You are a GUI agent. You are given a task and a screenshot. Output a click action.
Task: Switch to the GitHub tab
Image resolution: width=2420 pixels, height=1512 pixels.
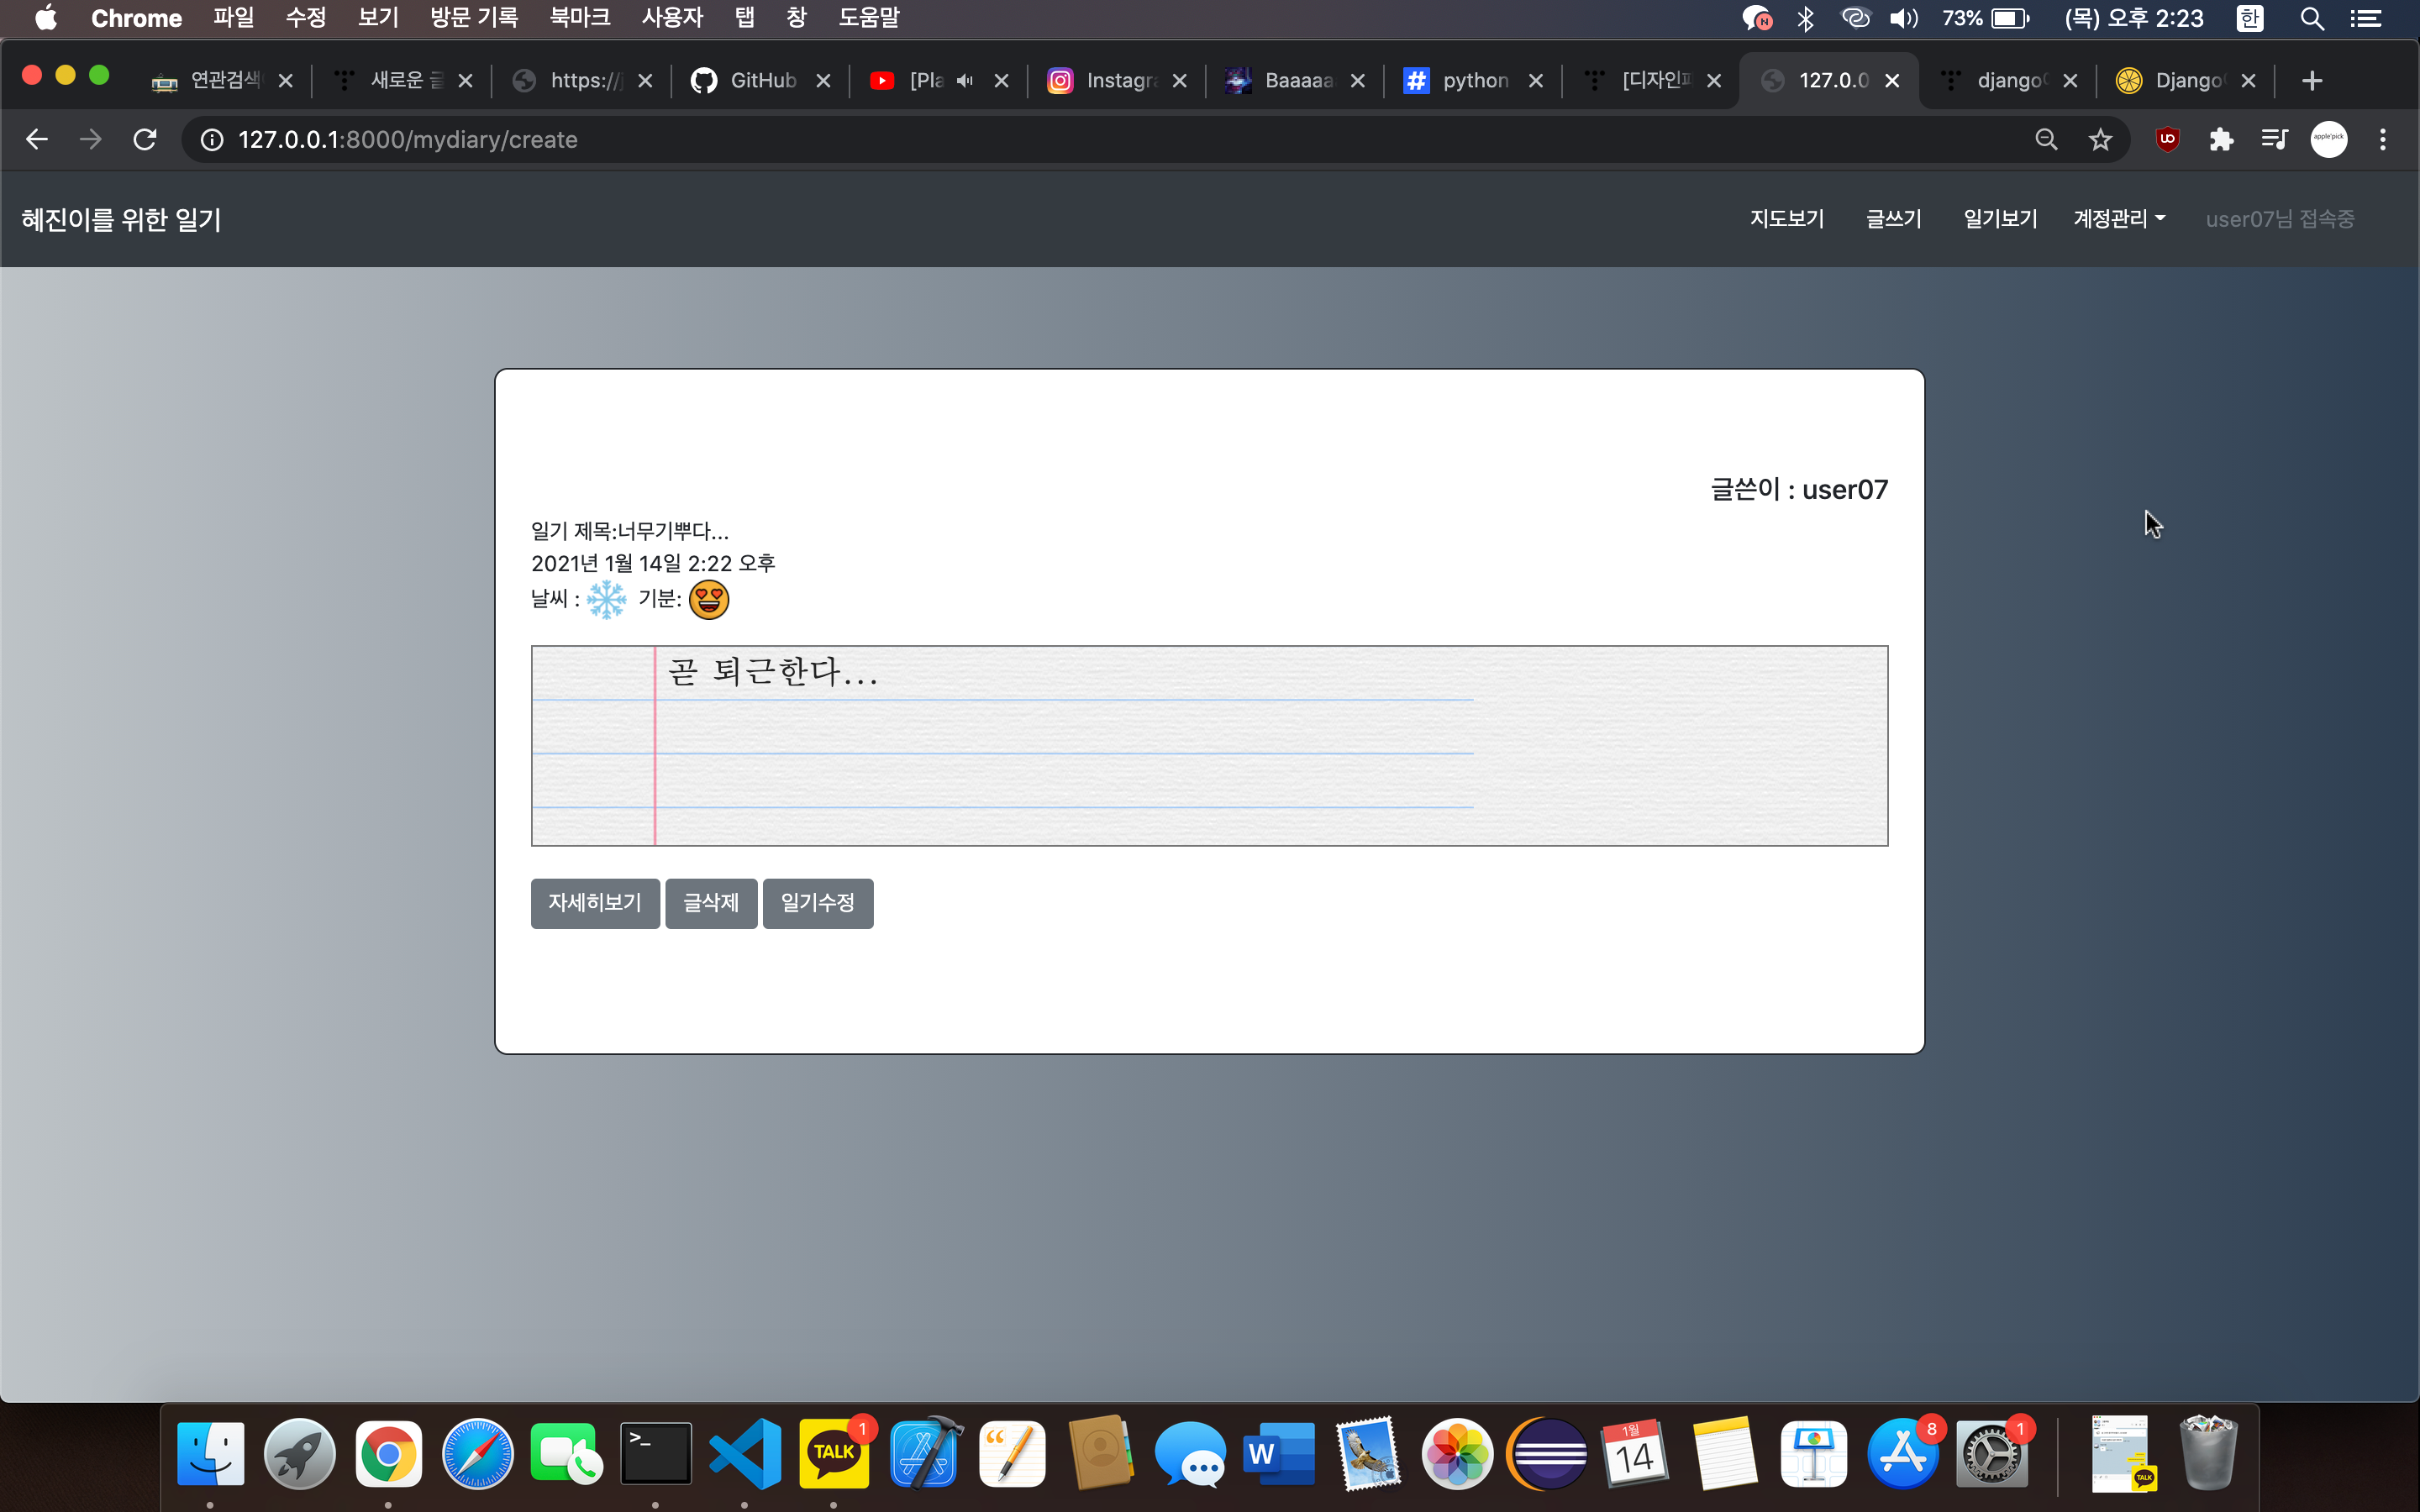(761, 81)
